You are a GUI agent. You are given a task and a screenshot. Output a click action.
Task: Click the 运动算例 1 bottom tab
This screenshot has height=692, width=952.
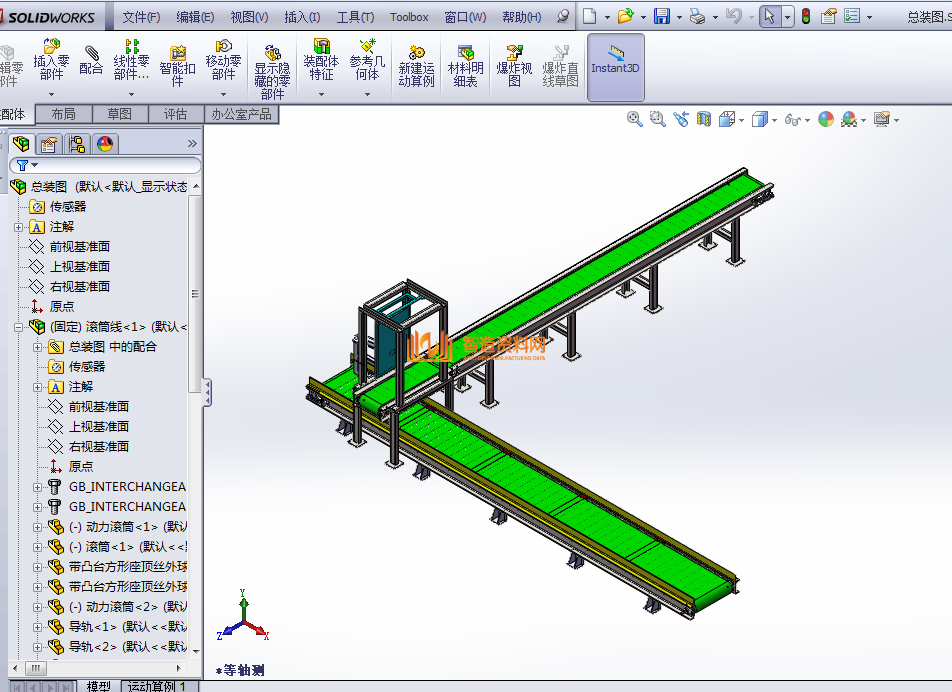coord(159,686)
